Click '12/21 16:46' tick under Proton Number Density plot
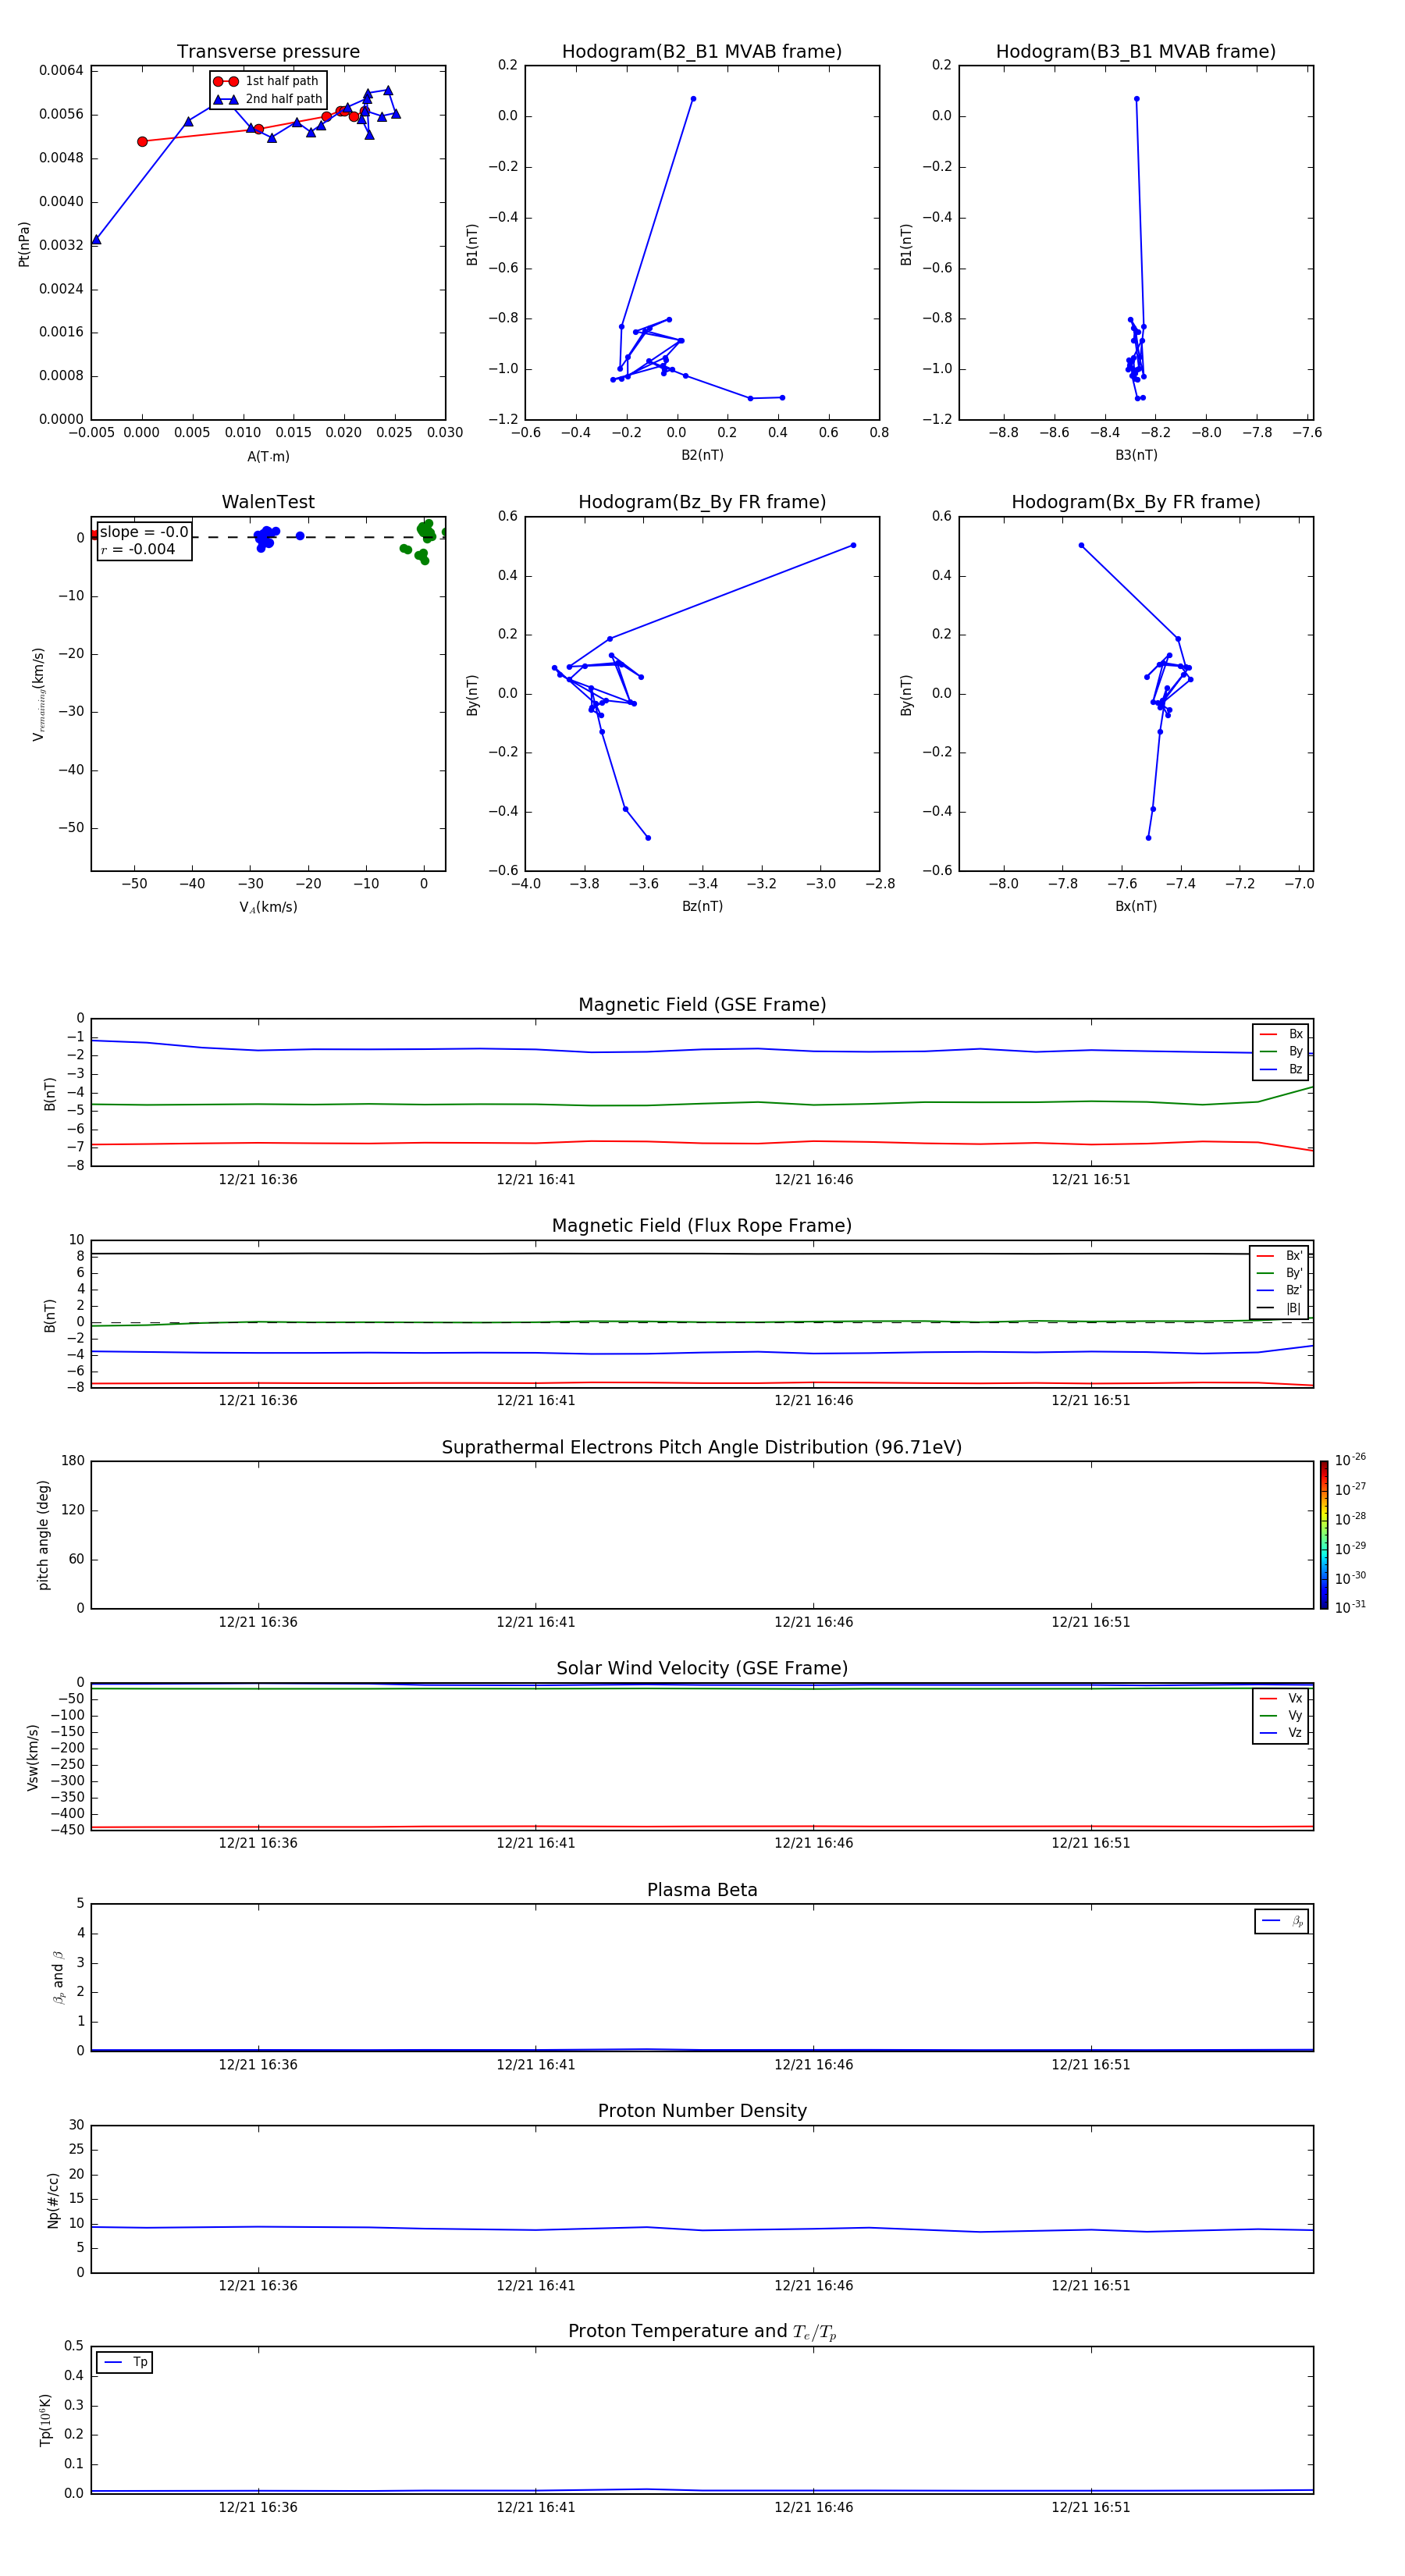 tap(813, 2286)
